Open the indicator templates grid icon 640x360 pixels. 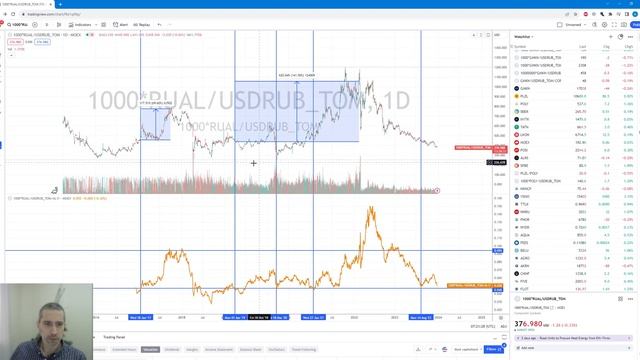(x=104, y=25)
